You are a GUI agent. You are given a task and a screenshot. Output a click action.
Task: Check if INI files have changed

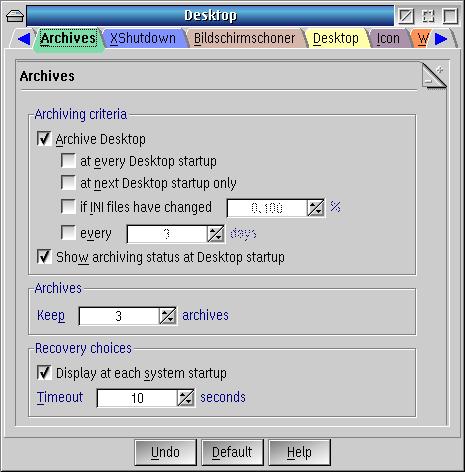pos(68,207)
